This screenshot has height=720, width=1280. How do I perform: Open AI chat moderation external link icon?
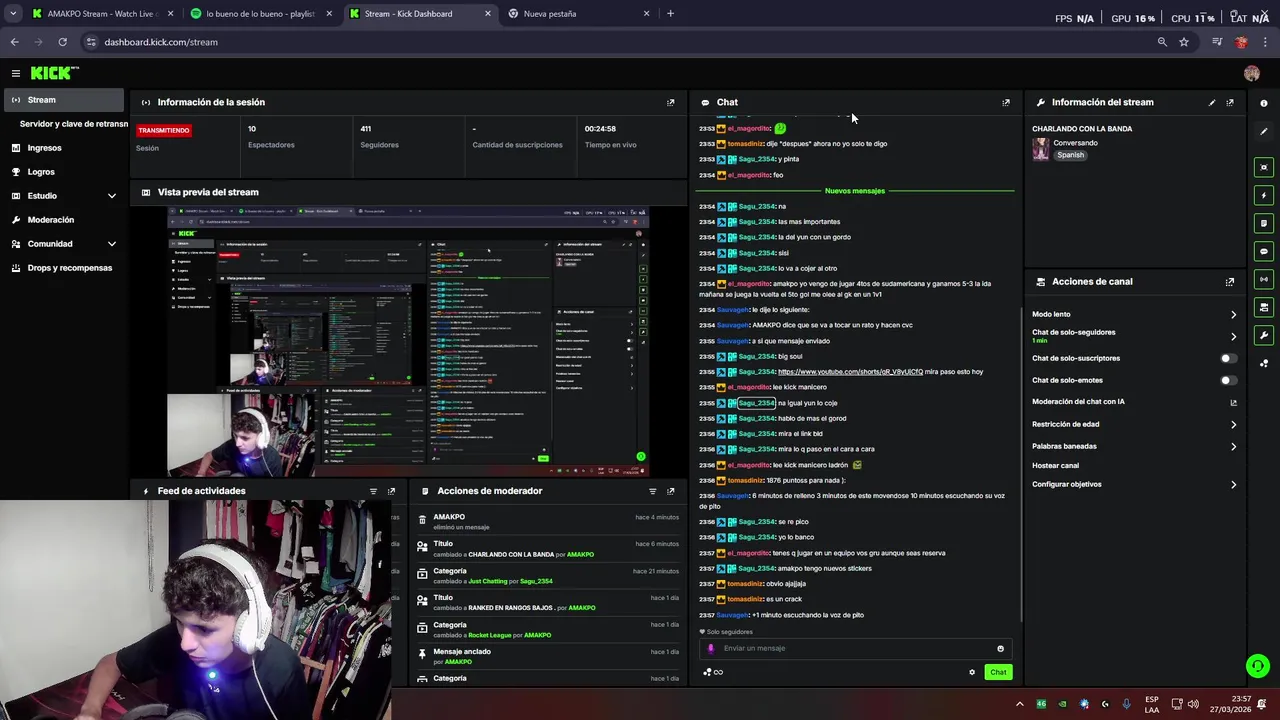pyautogui.click(x=1233, y=402)
